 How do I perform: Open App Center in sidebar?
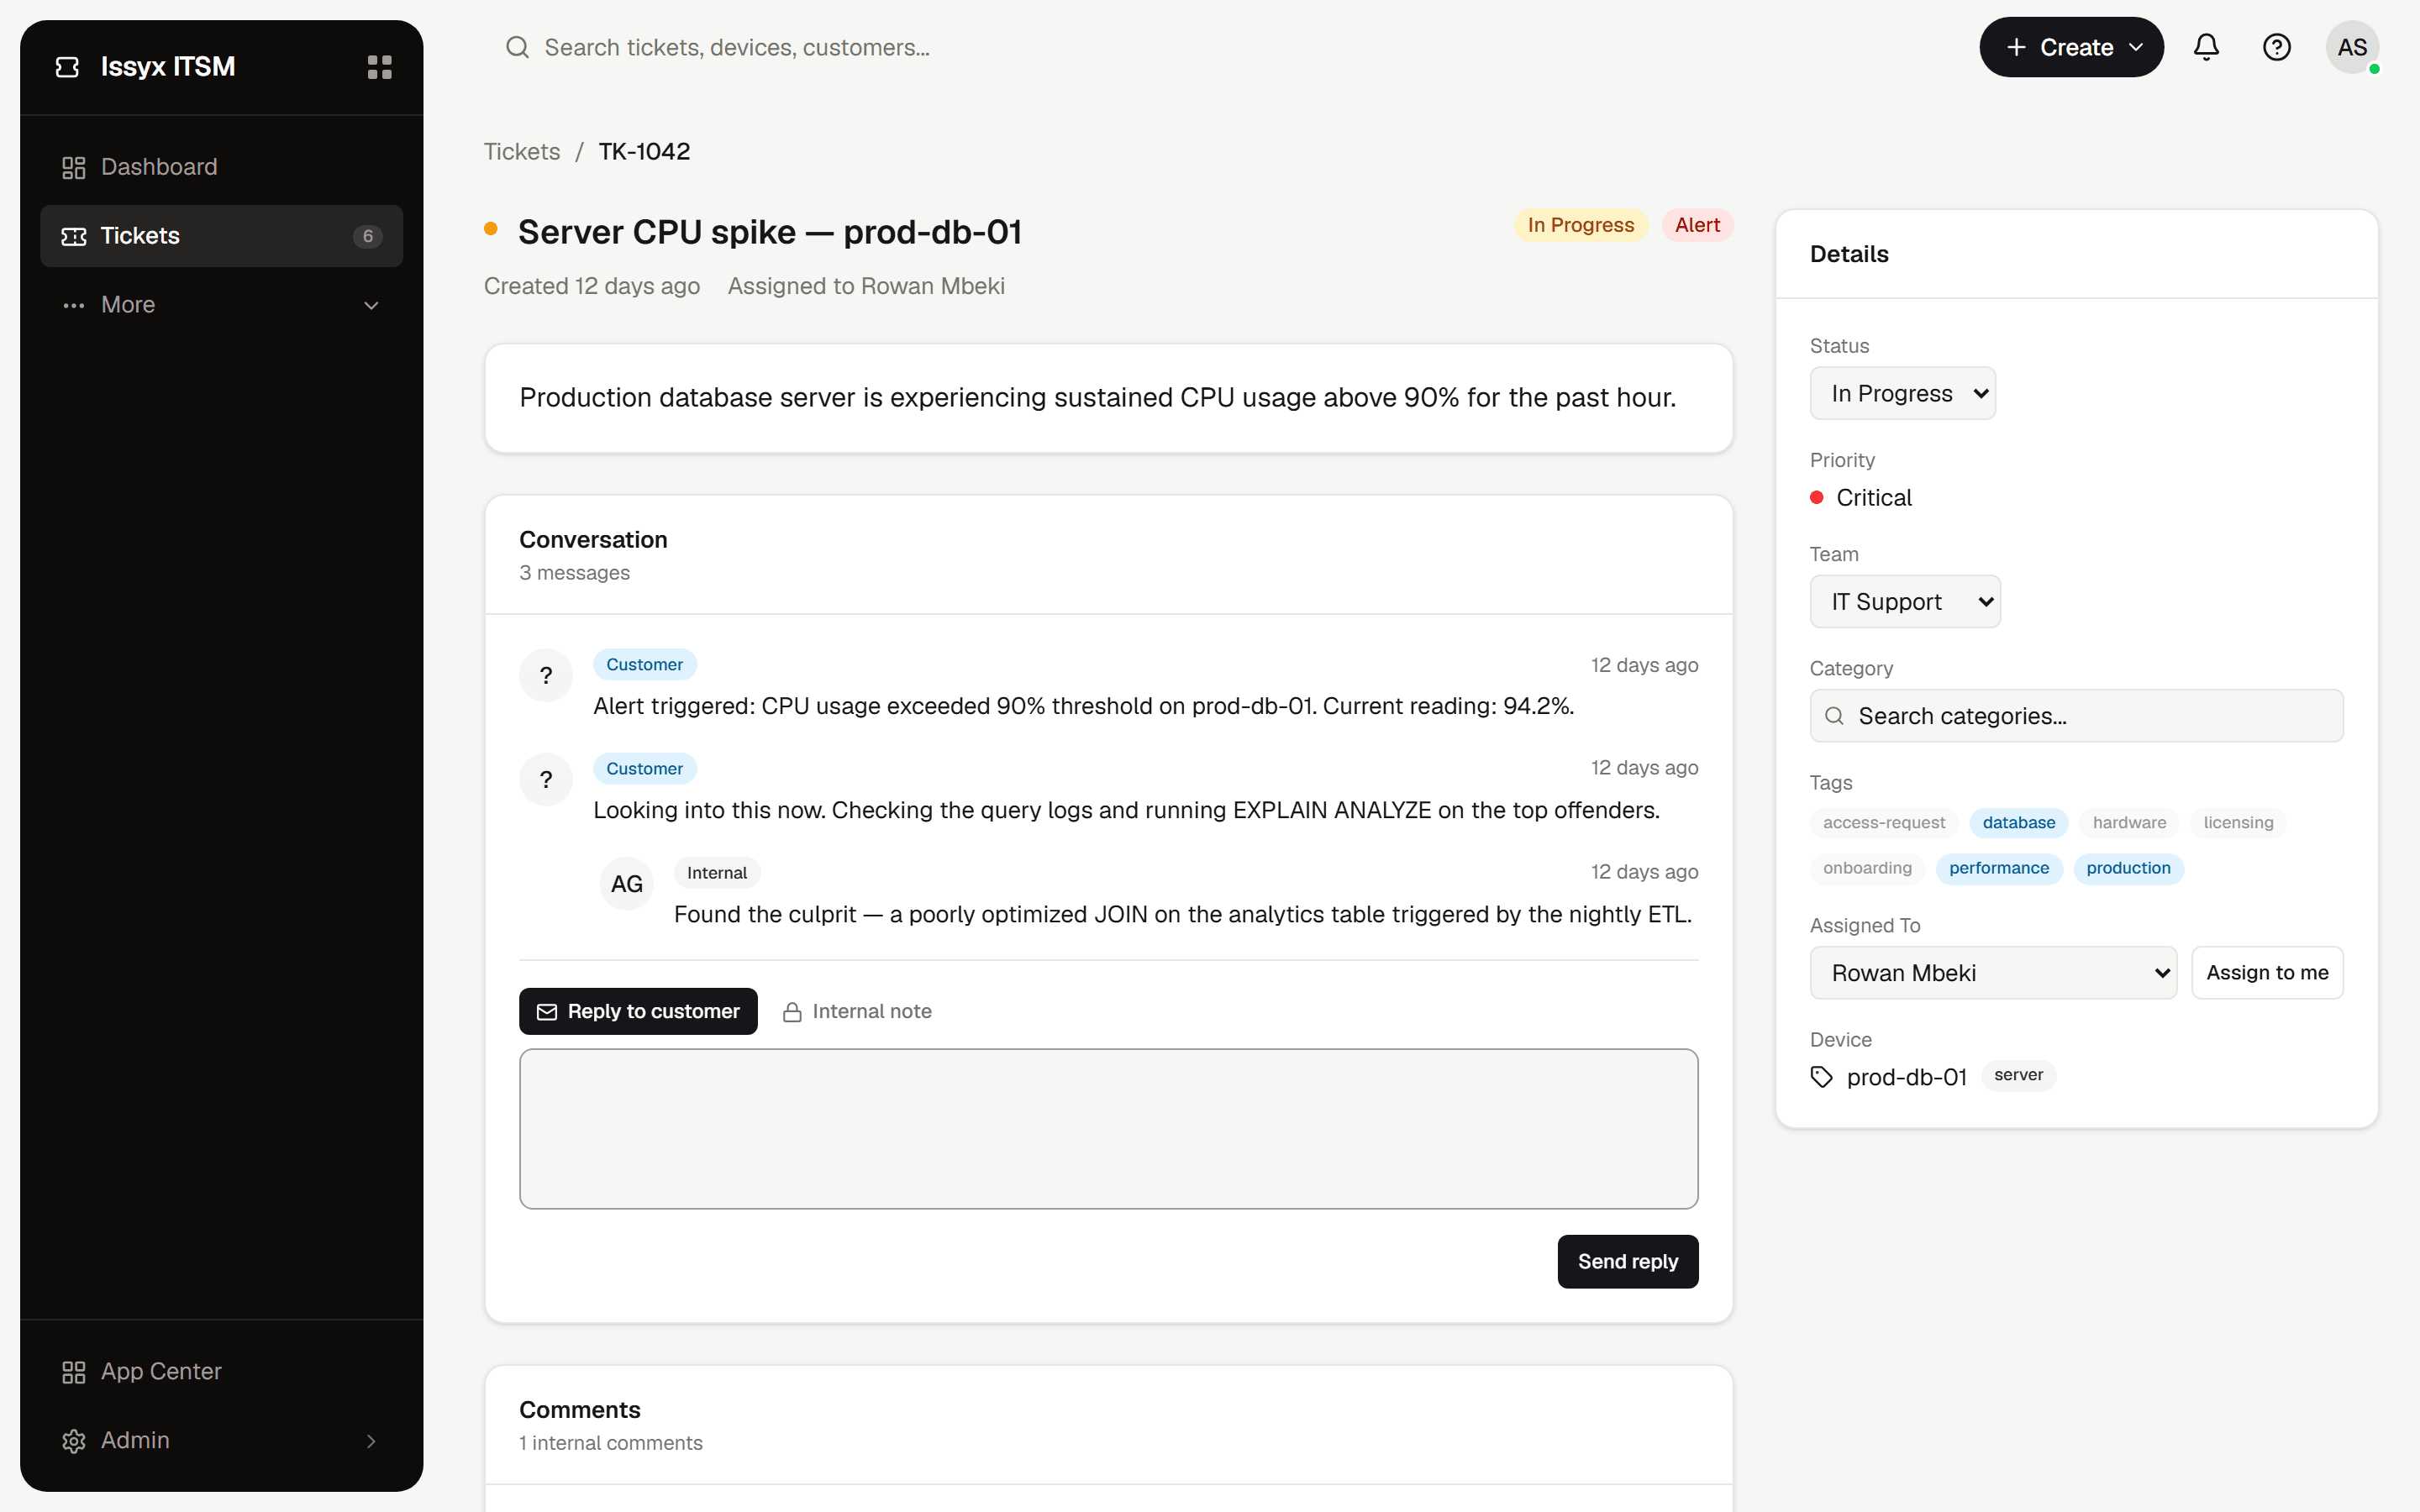(x=221, y=1371)
